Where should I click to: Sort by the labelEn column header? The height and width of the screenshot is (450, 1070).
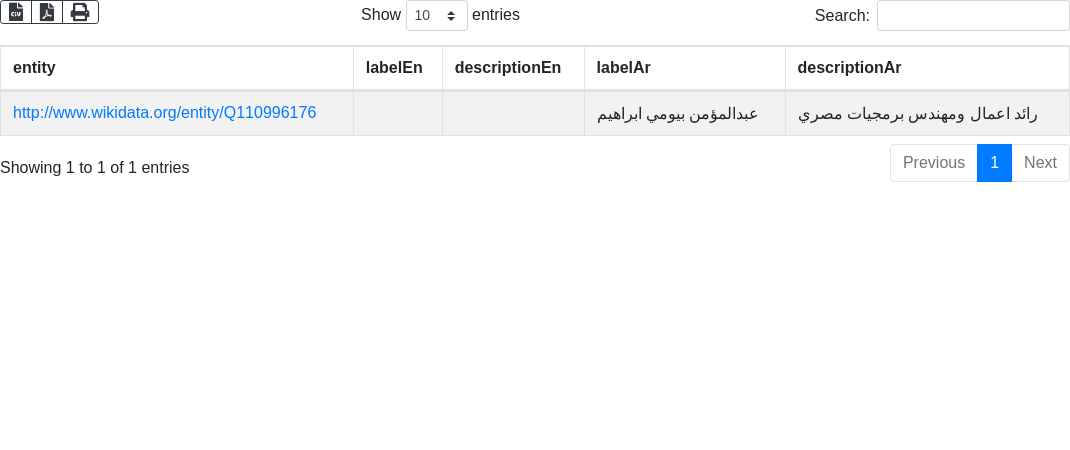[x=394, y=68]
